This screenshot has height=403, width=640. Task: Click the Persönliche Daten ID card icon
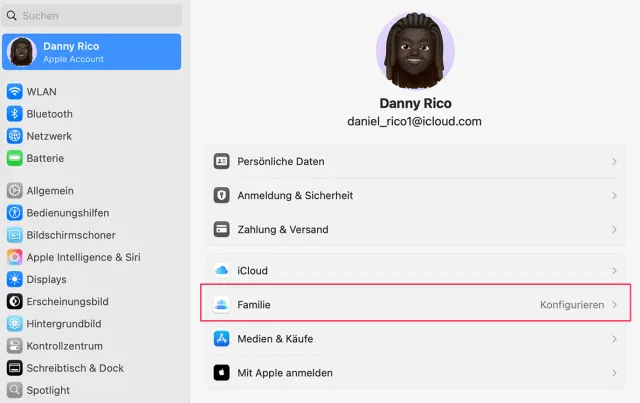(222, 161)
